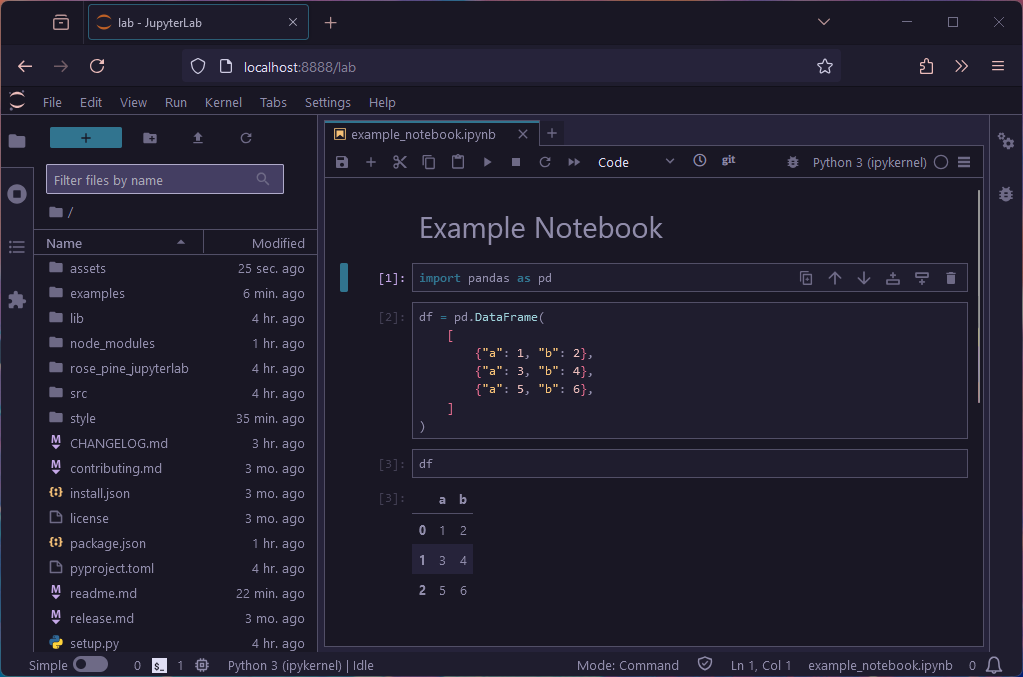Open the Kernel menu
This screenshot has height=677, width=1023.
point(223,102)
